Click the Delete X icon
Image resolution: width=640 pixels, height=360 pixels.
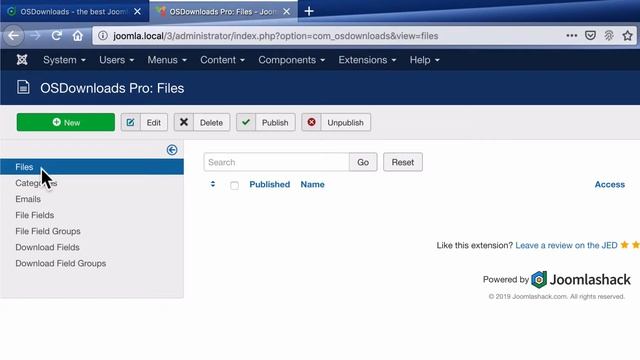tap(184, 122)
